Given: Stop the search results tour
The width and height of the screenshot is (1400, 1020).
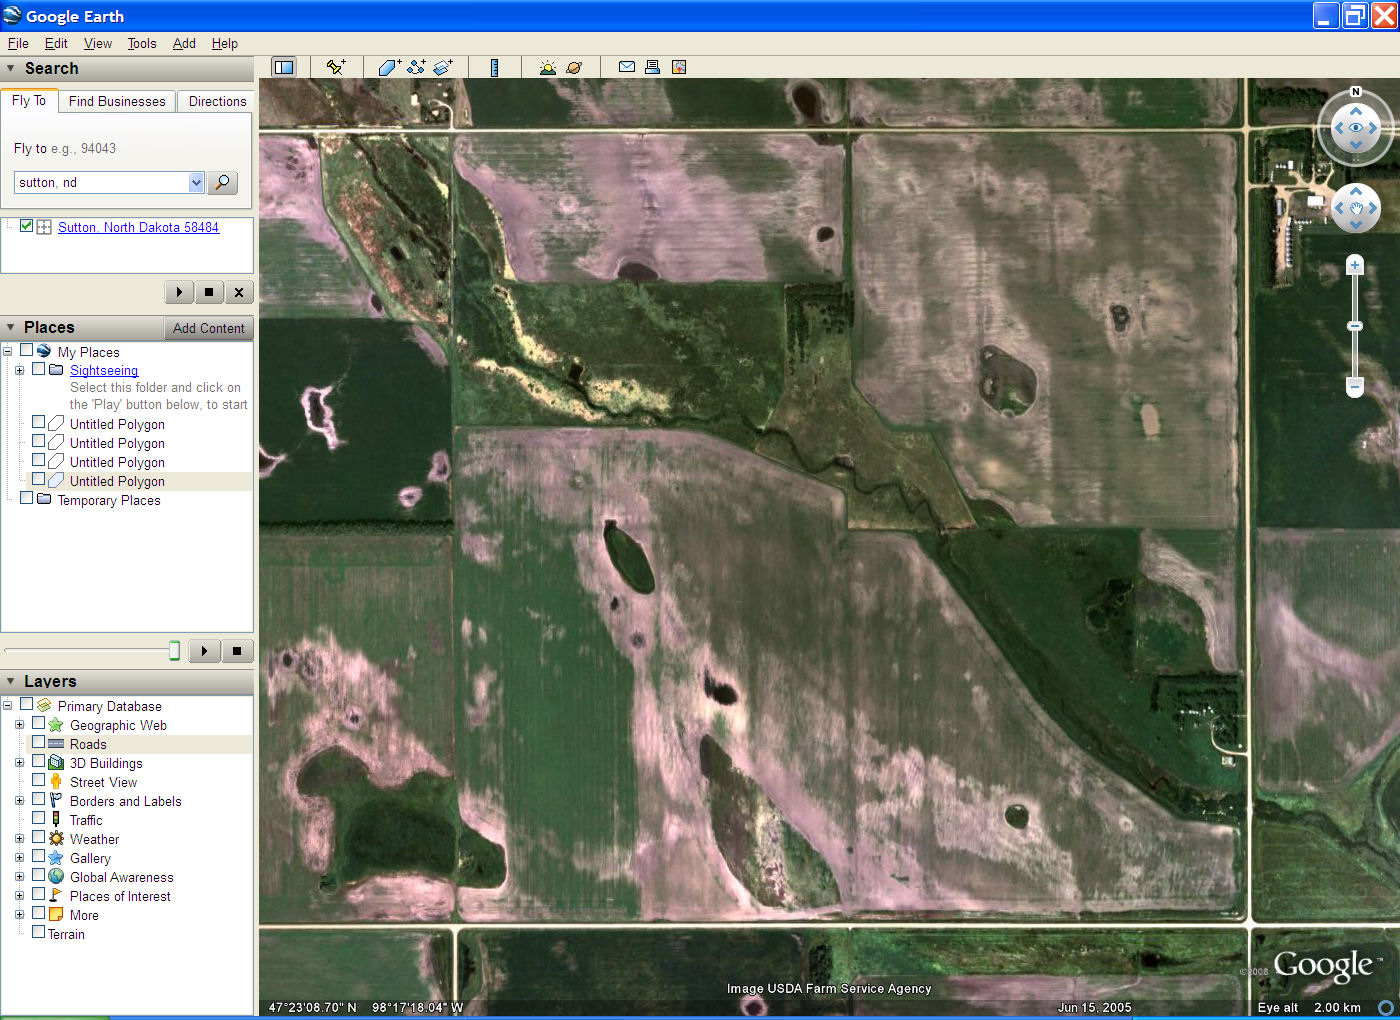Looking at the screenshot, I should (x=208, y=292).
